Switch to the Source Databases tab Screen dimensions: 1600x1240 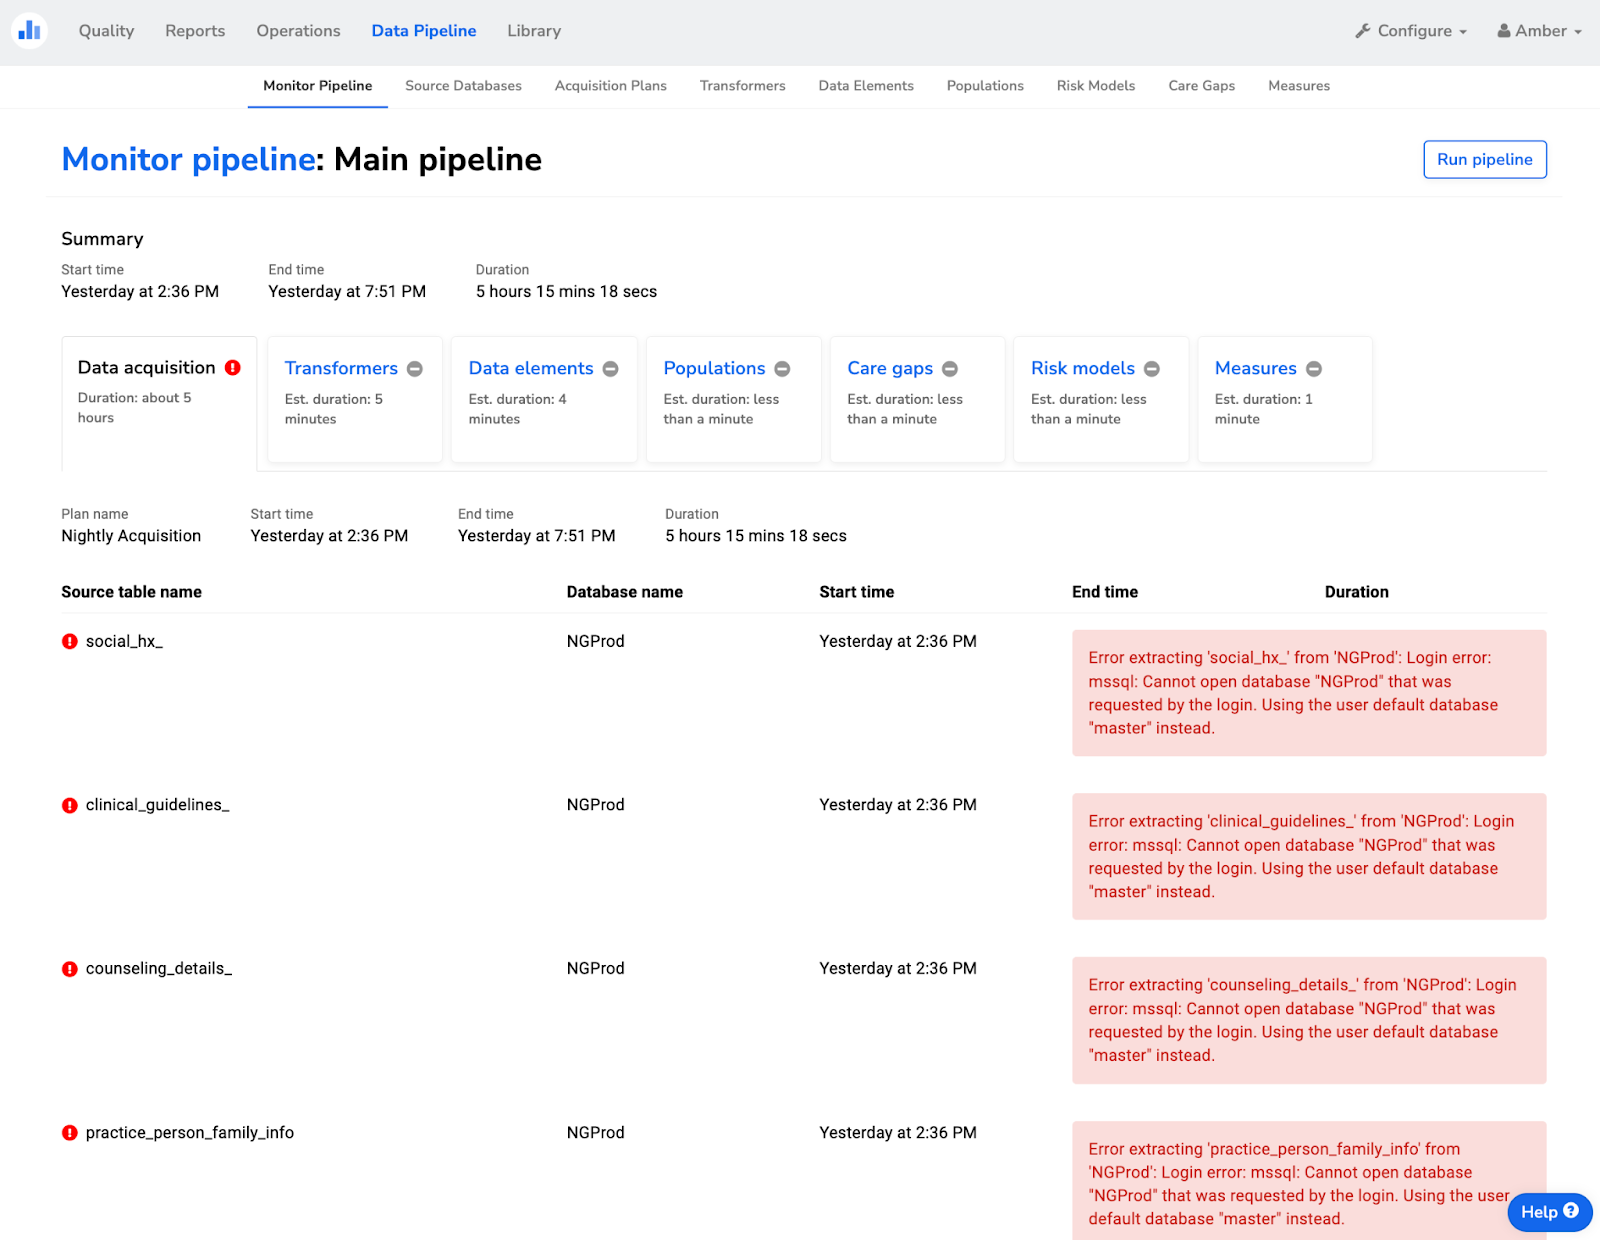463,86
